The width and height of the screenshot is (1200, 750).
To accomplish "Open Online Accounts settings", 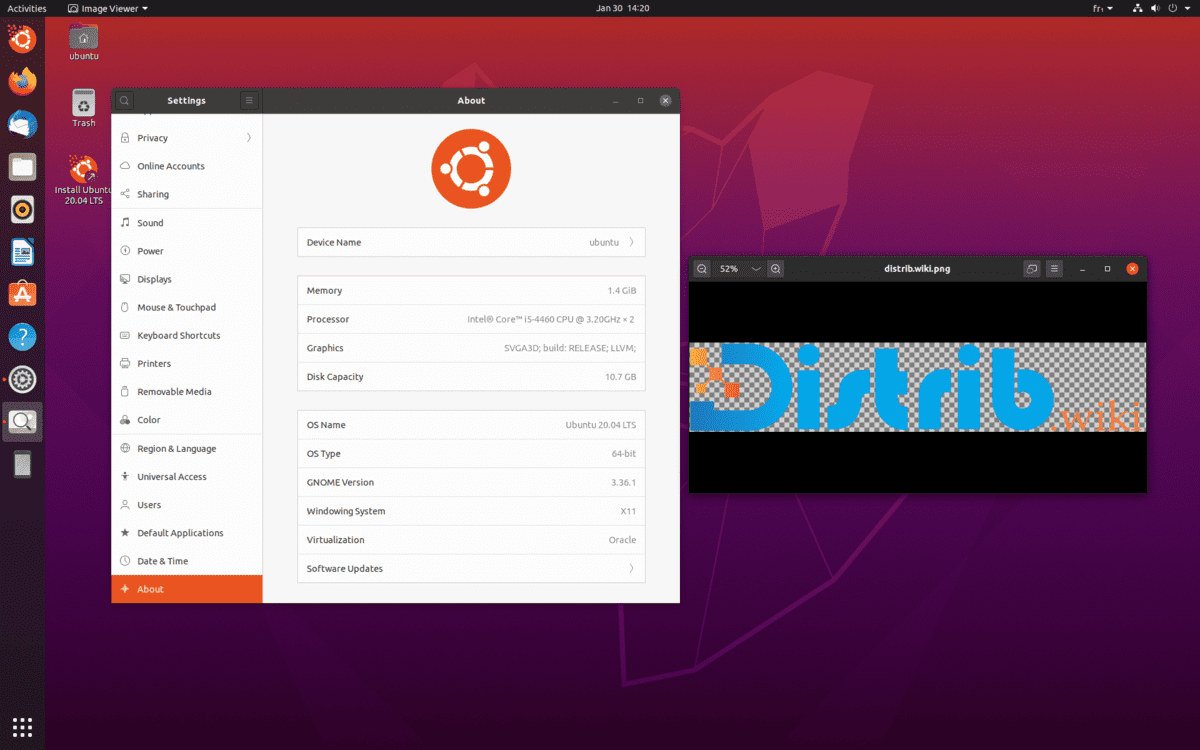I will point(187,166).
